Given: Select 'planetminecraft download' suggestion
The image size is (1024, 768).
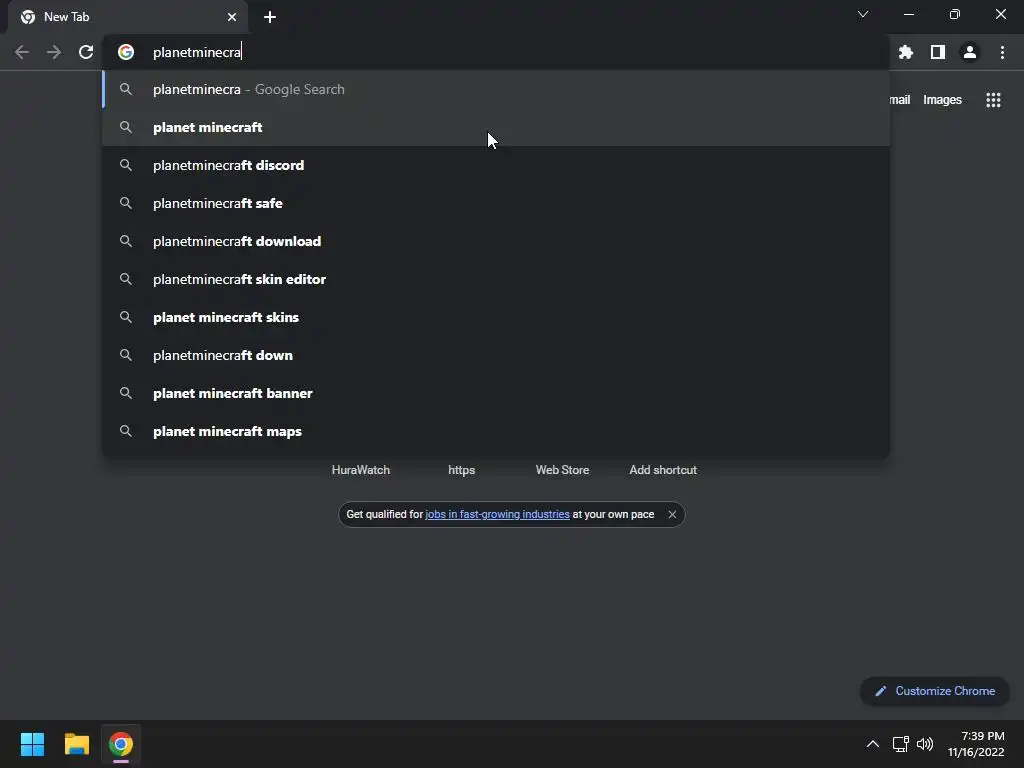Looking at the screenshot, I should tap(496, 241).
